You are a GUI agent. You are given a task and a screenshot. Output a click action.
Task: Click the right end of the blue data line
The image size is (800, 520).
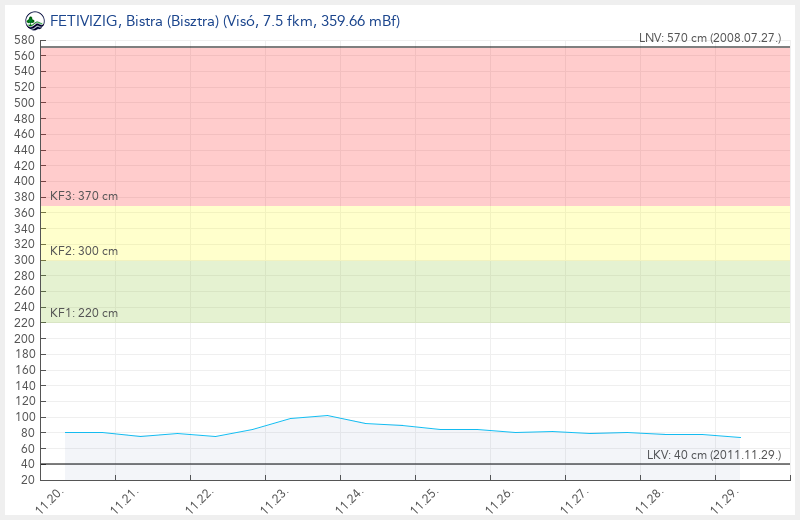(x=740, y=437)
